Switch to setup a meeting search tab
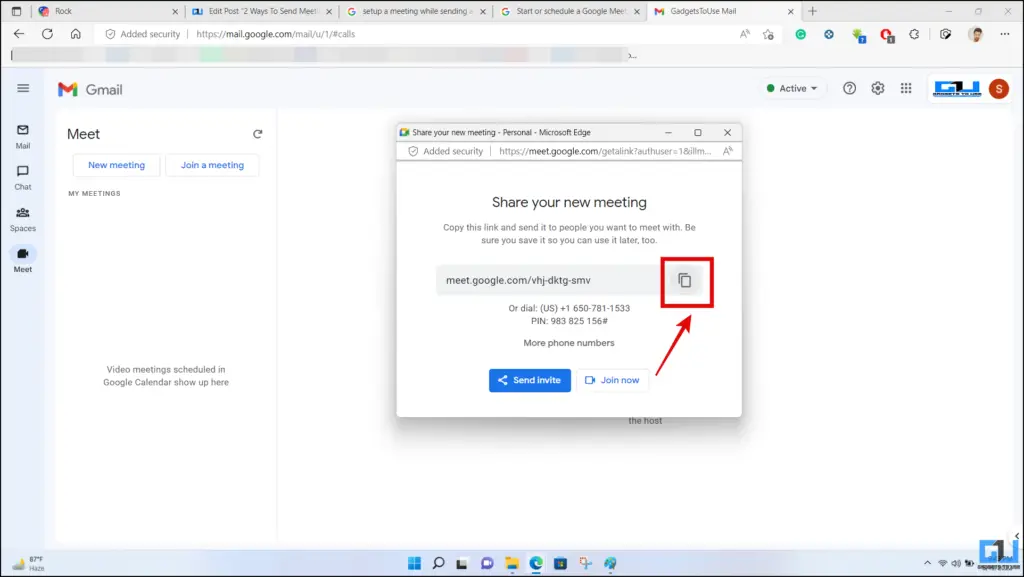Image resolution: width=1024 pixels, height=577 pixels. pos(415,11)
